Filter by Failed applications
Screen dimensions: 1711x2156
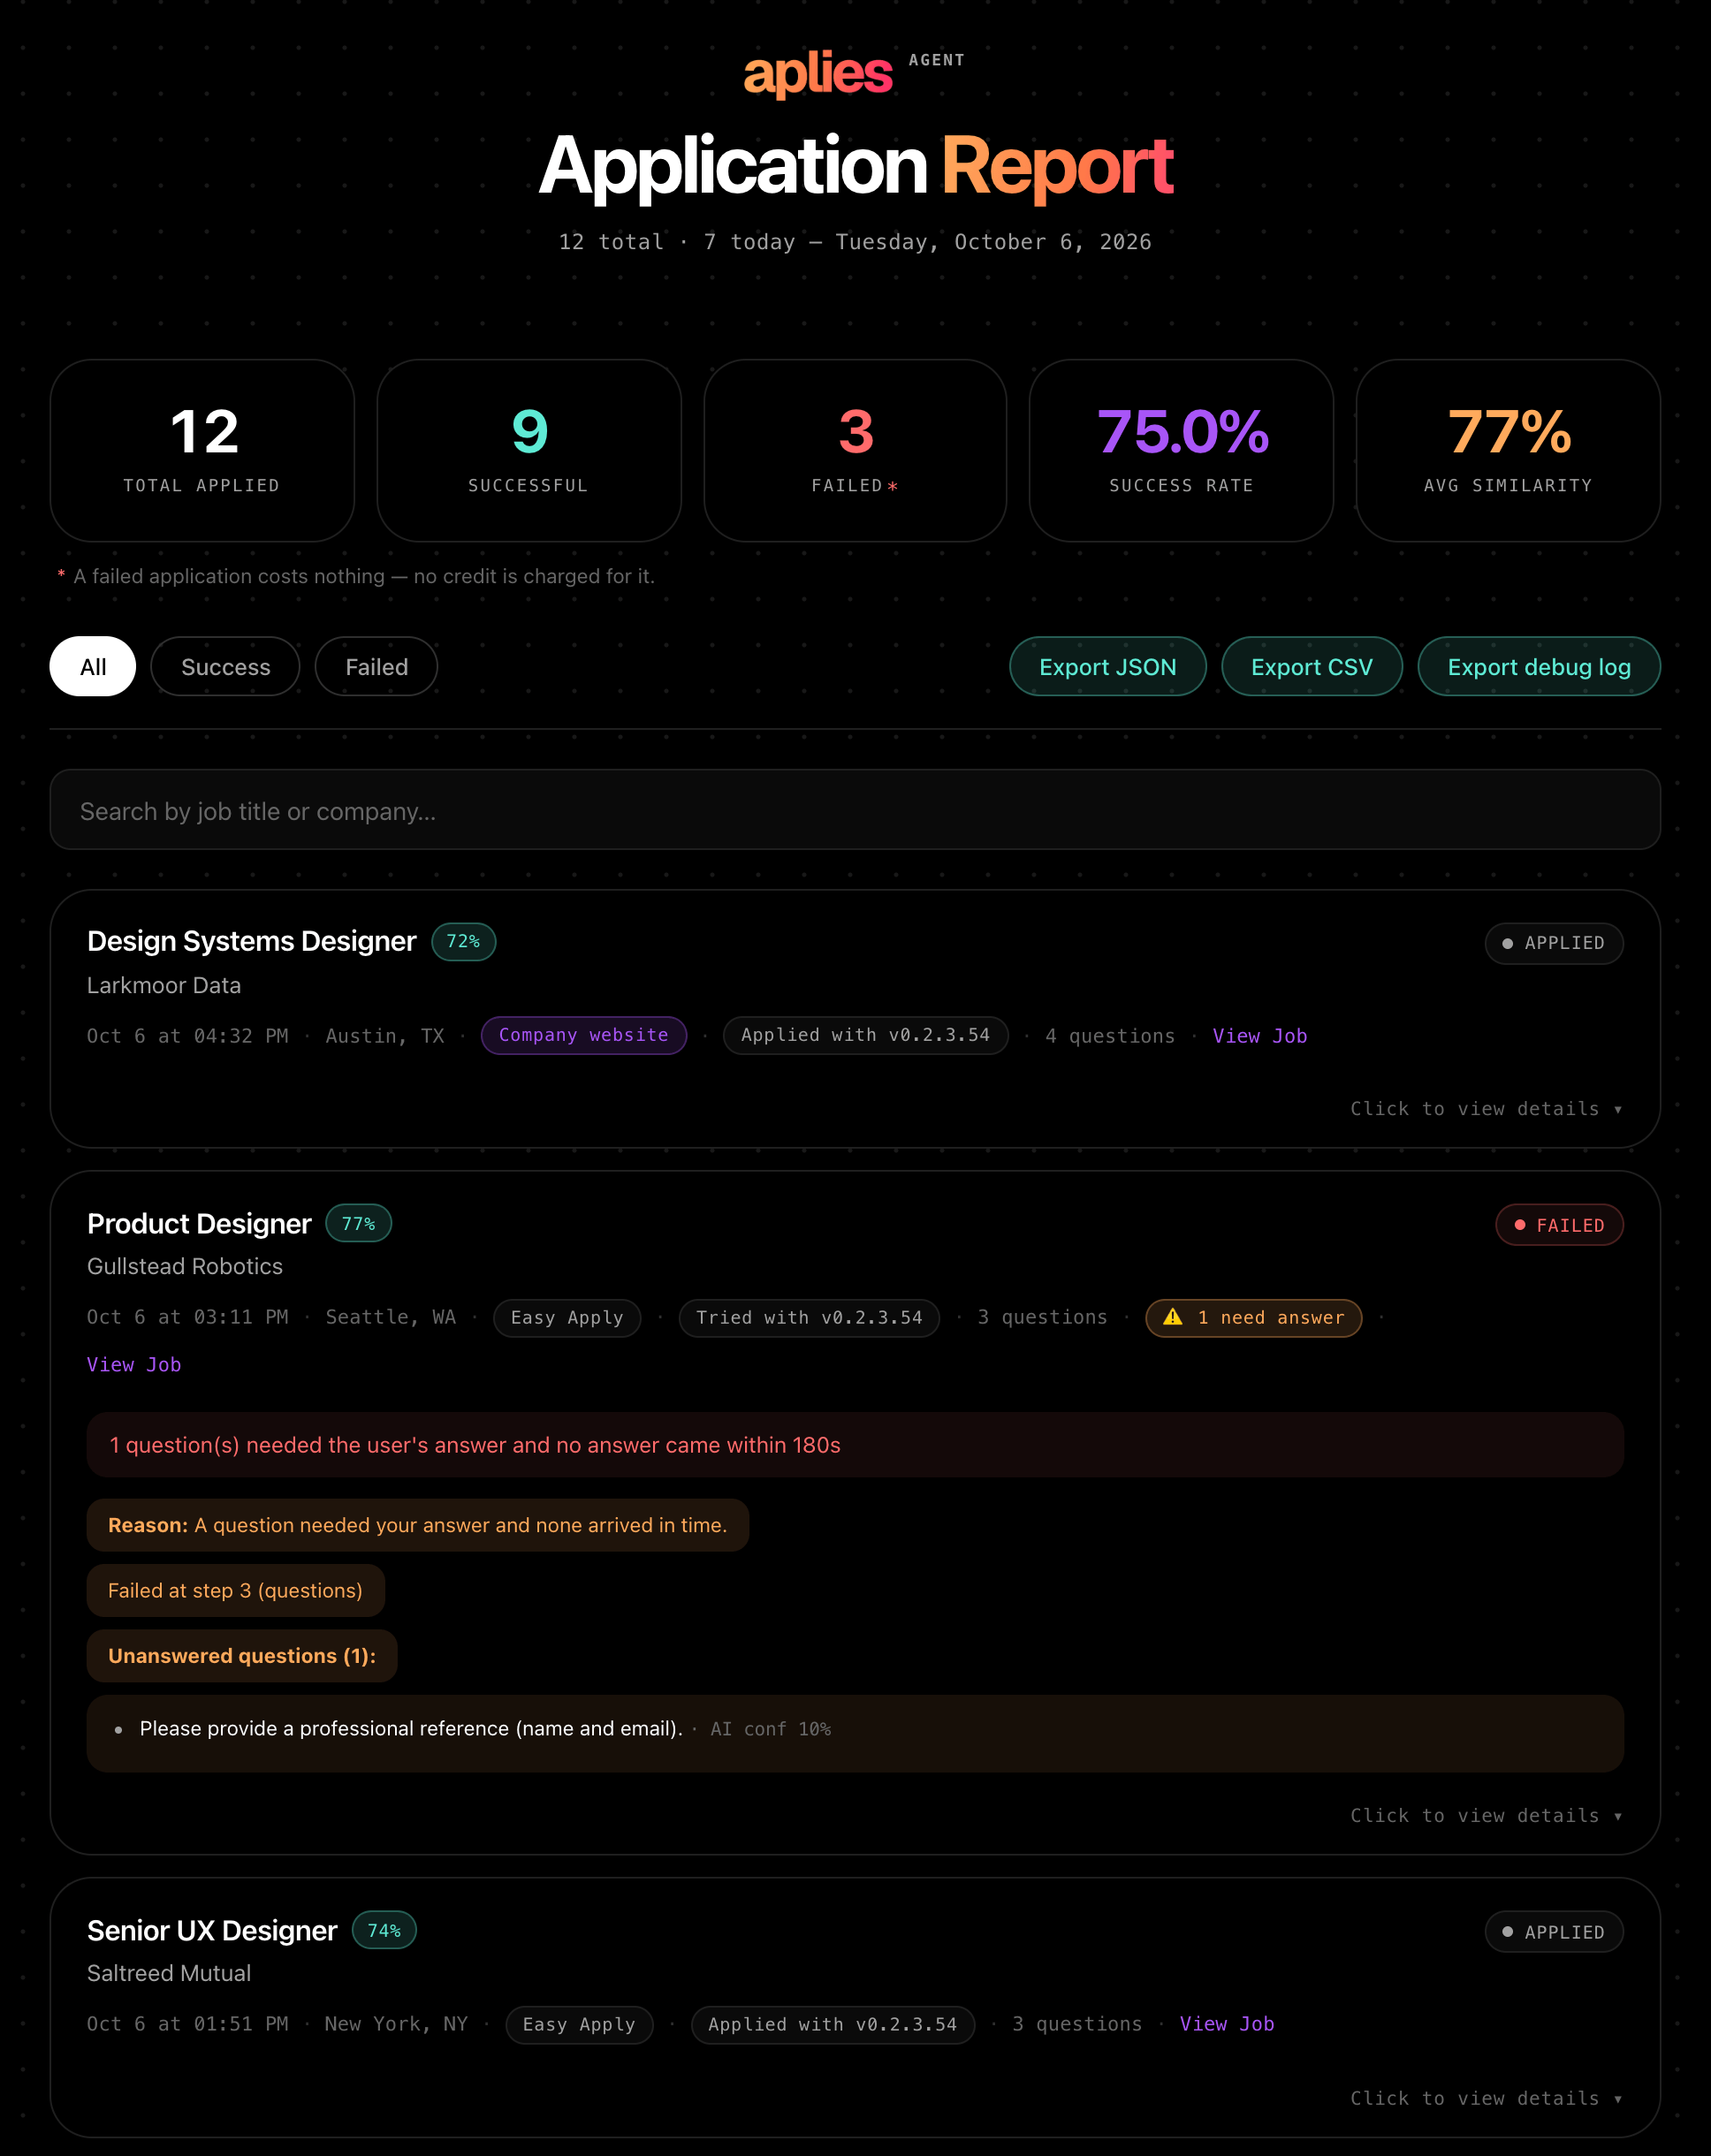point(376,666)
